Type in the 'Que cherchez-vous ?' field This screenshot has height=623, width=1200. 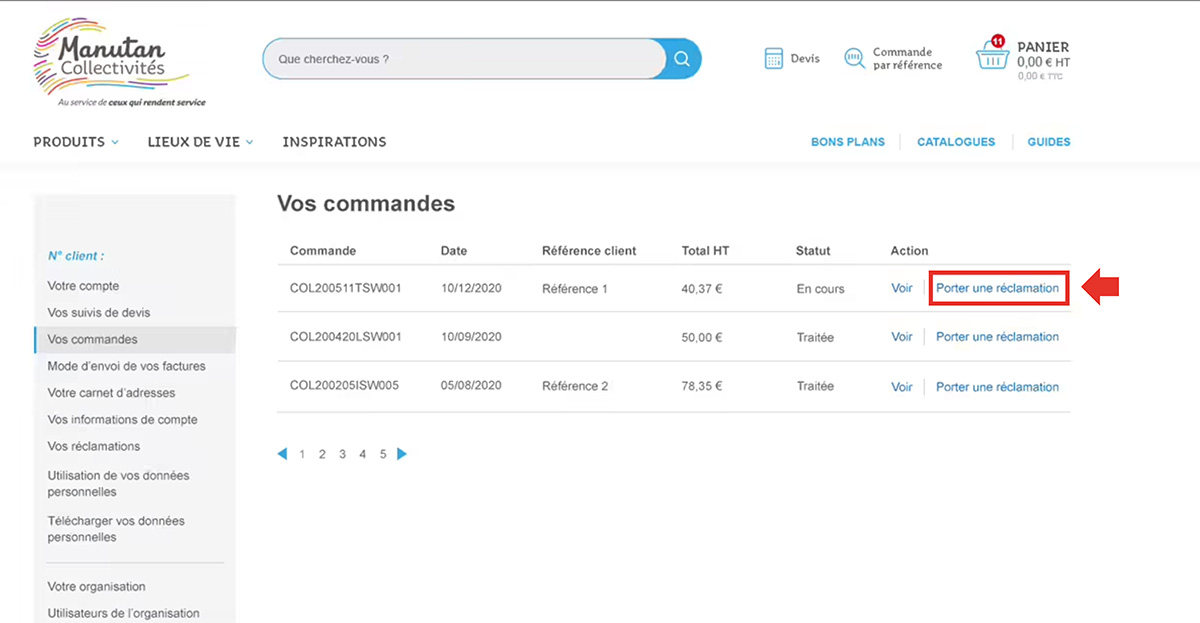[460, 59]
